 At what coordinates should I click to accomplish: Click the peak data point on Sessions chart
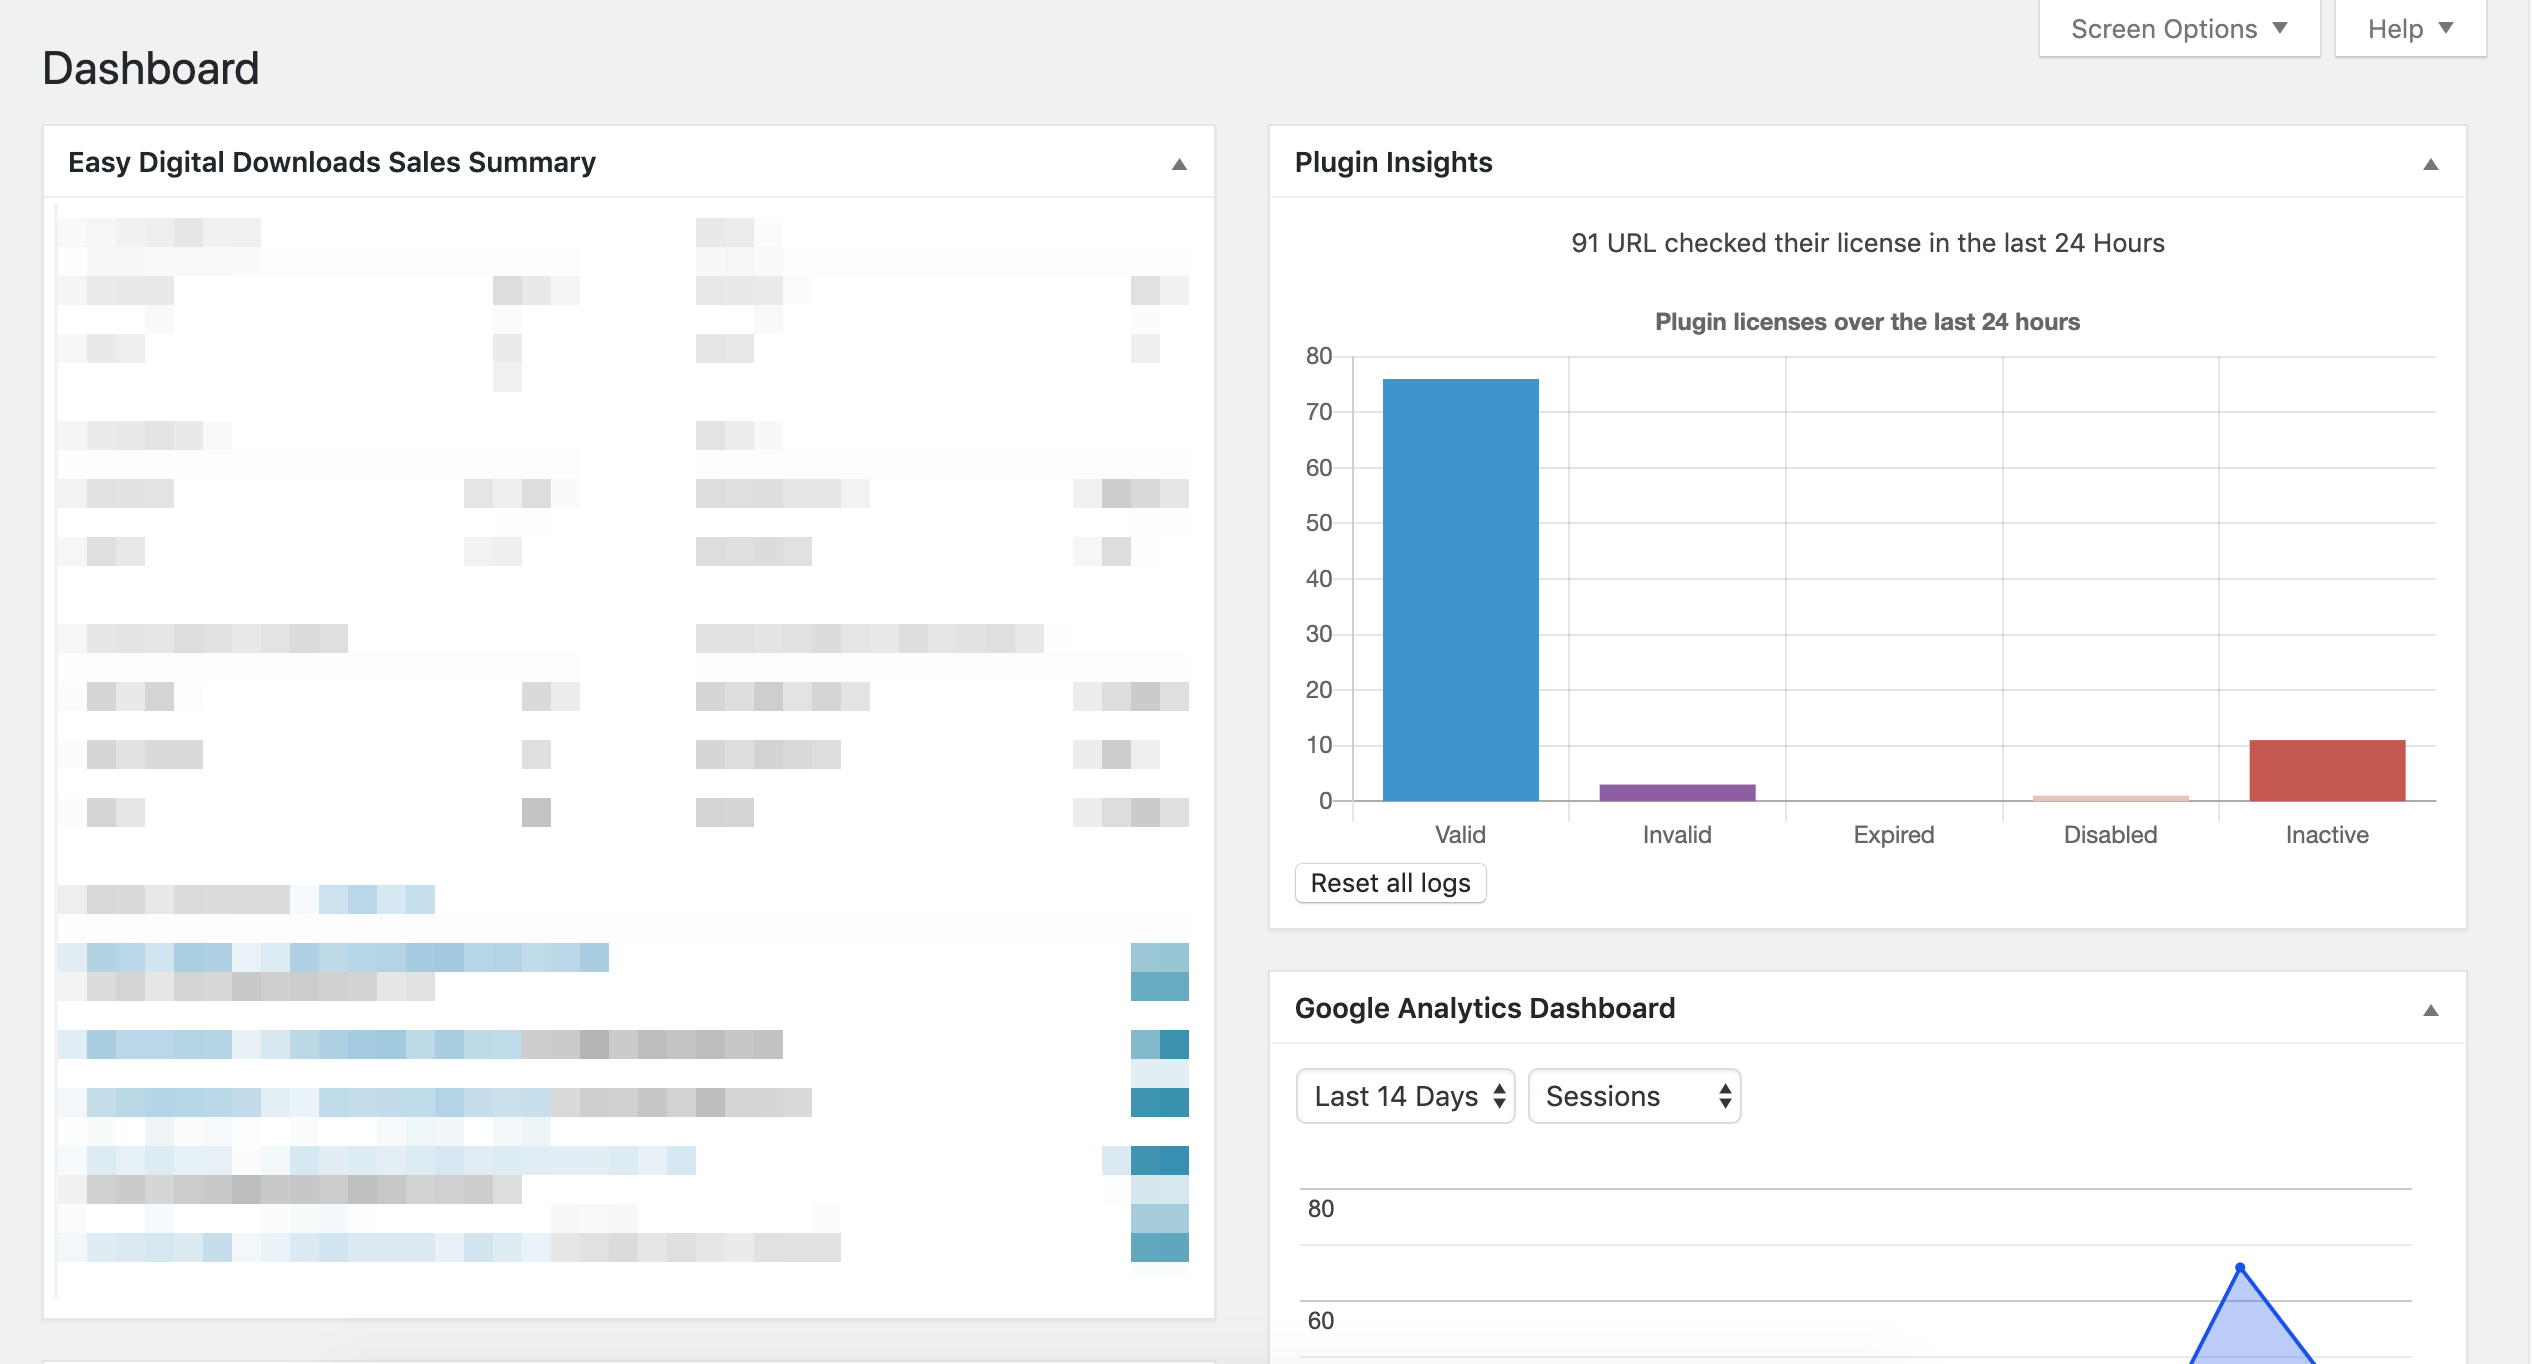pos(2240,1267)
